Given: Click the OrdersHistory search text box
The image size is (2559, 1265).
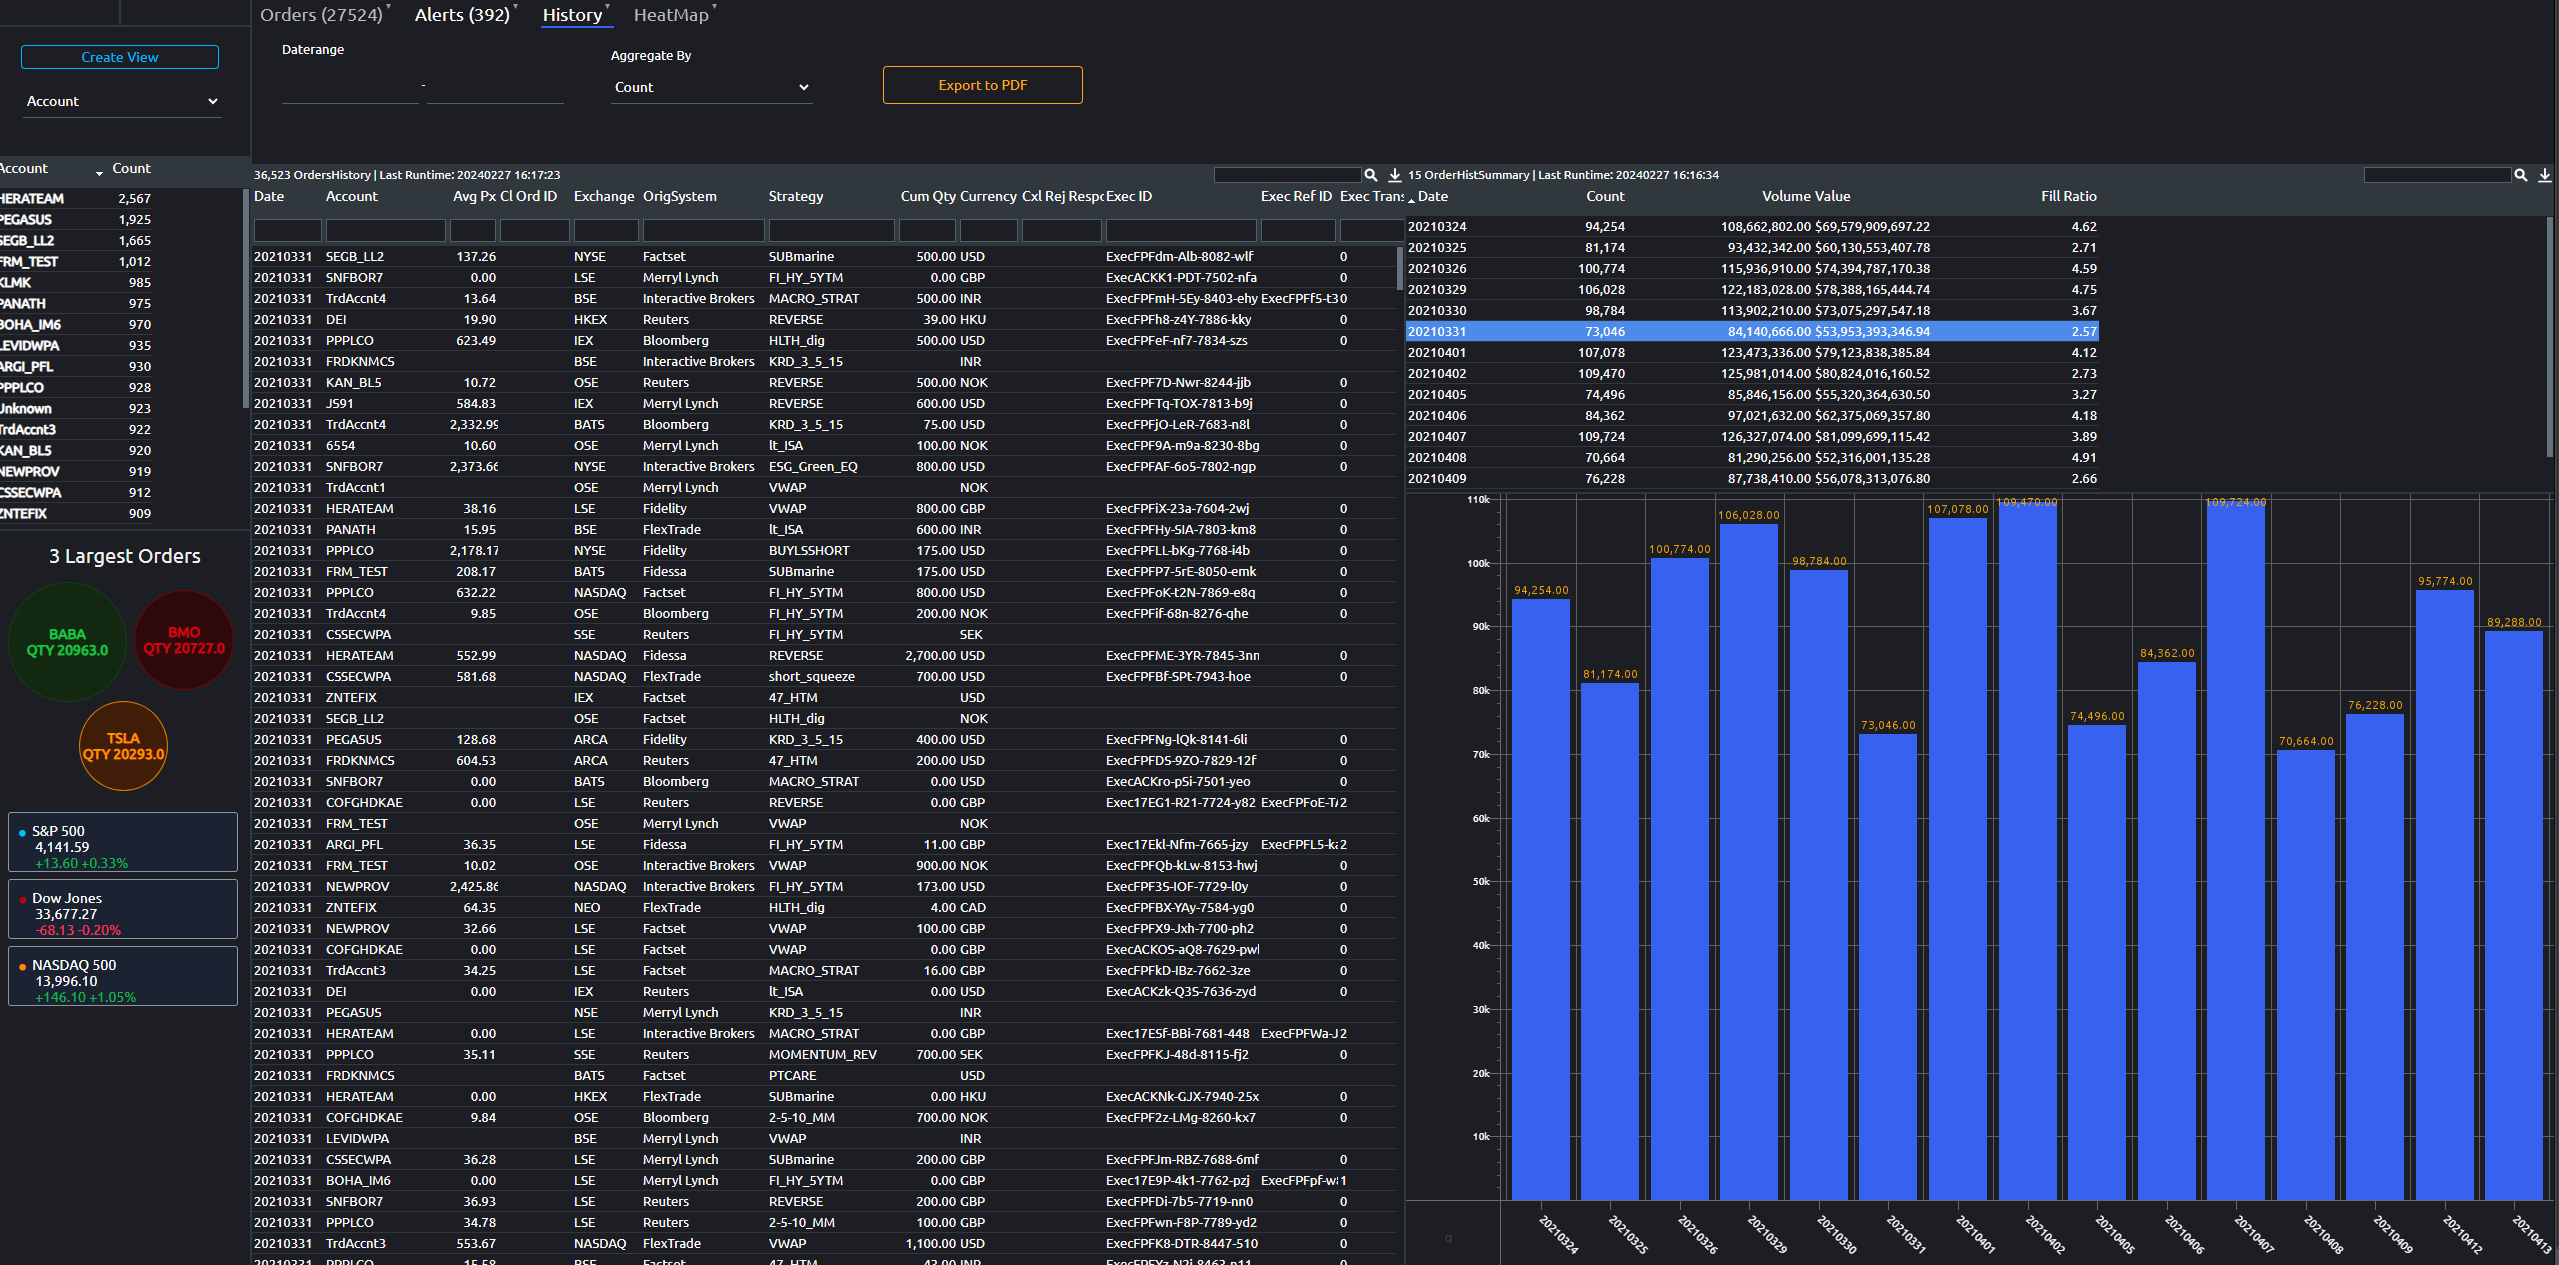Looking at the screenshot, I should click(x=1287, y=175).
